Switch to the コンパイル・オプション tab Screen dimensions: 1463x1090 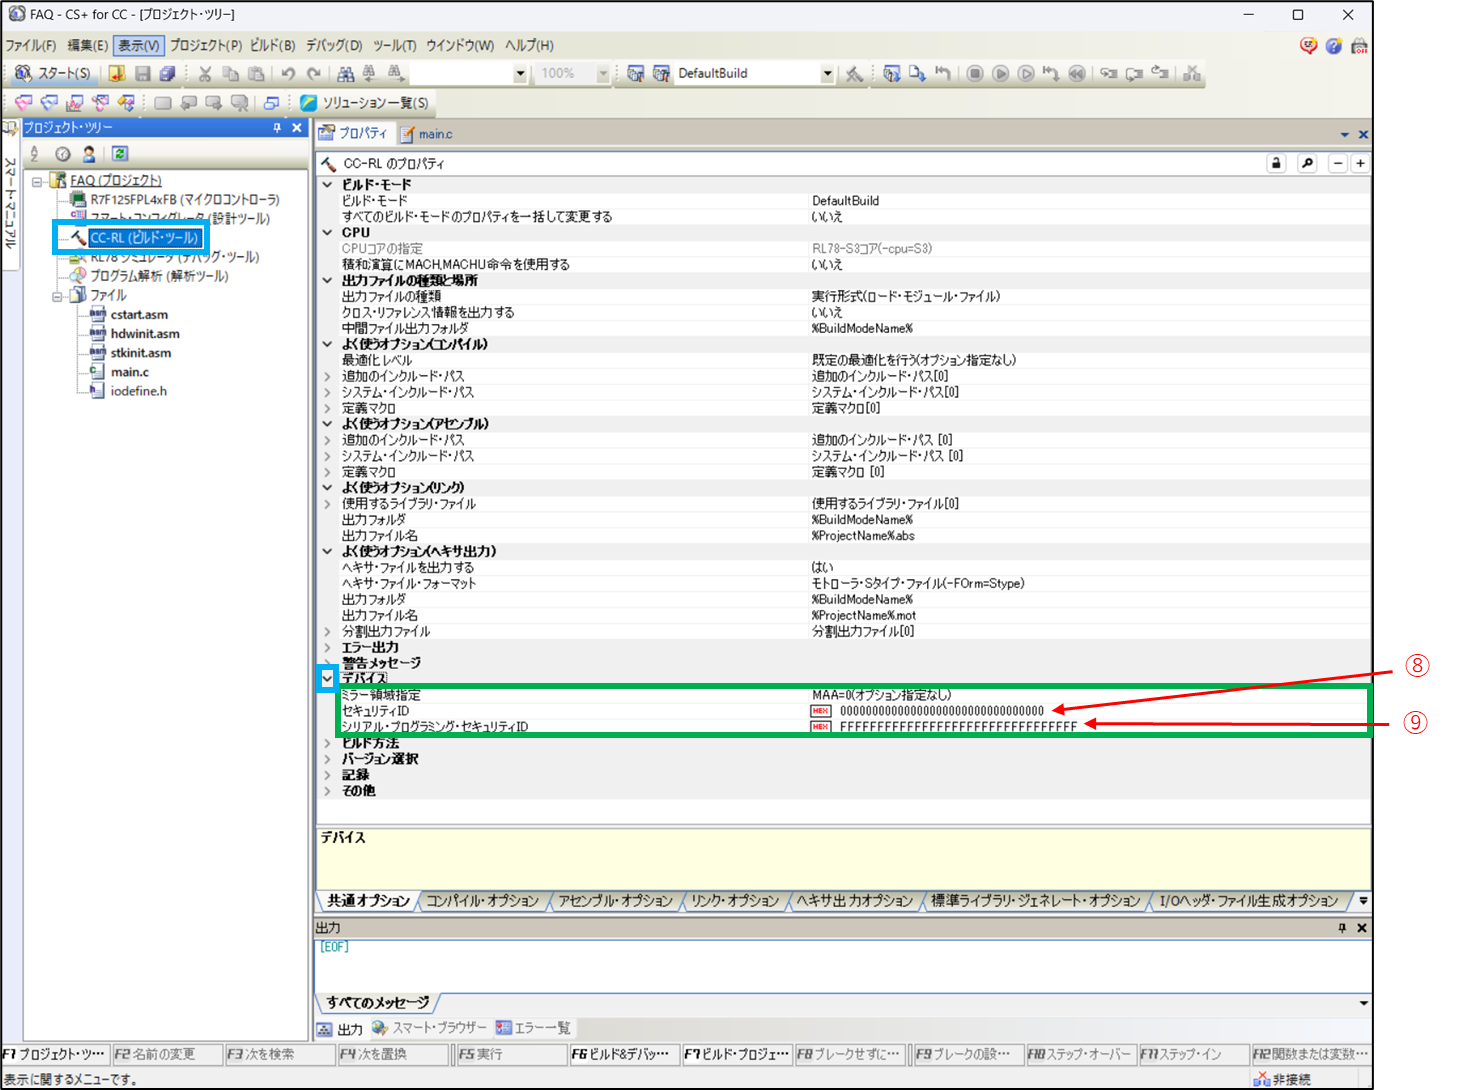pos(482,901)
